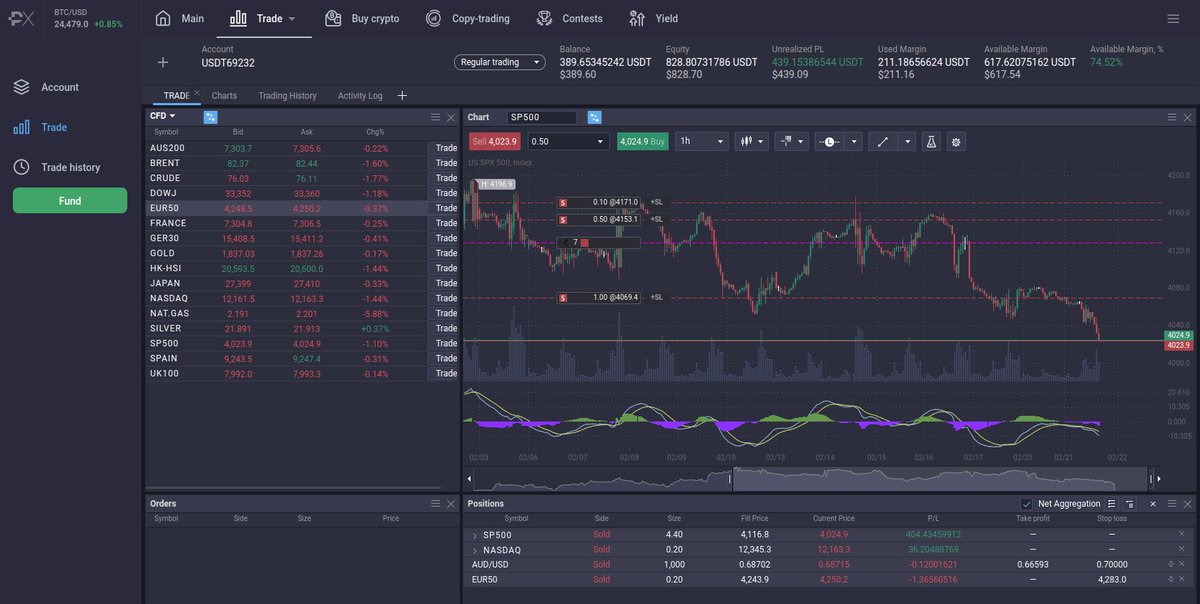The width and height of the screenshot is (1200, 604).
Task: Close the Chart panel
Action: pos(1188,117)
